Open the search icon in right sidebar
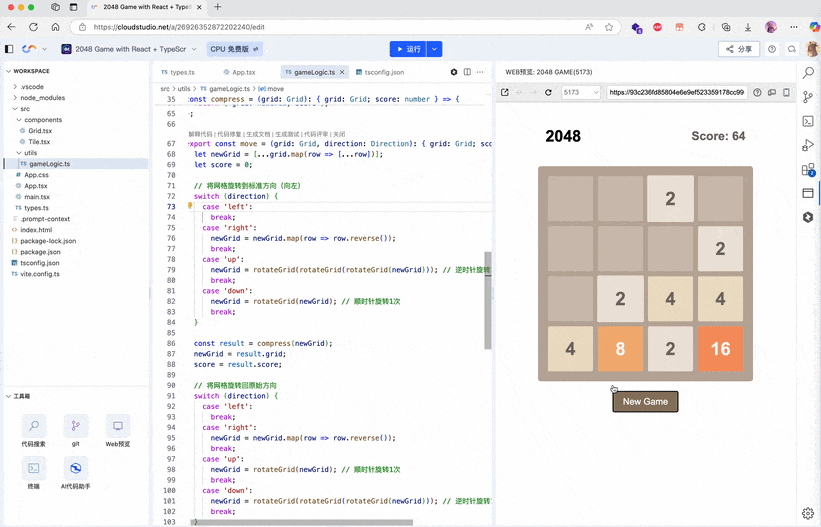The height and width of the screenshot is (527, 821). click(808, 72)
